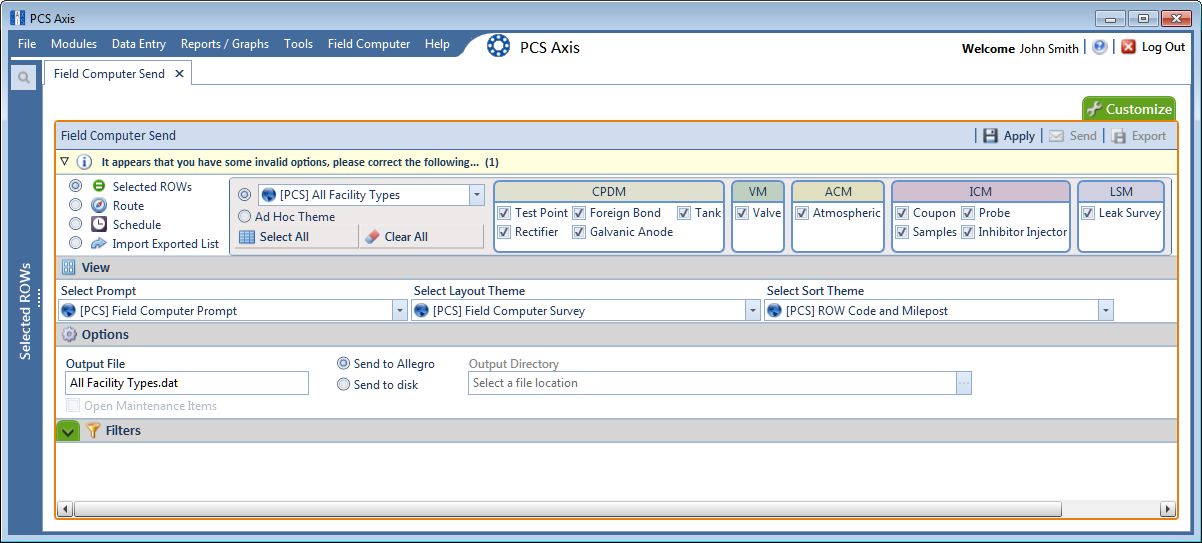
Task: Toggle the Leak Survey checkbox
Action: (1088, 213)
